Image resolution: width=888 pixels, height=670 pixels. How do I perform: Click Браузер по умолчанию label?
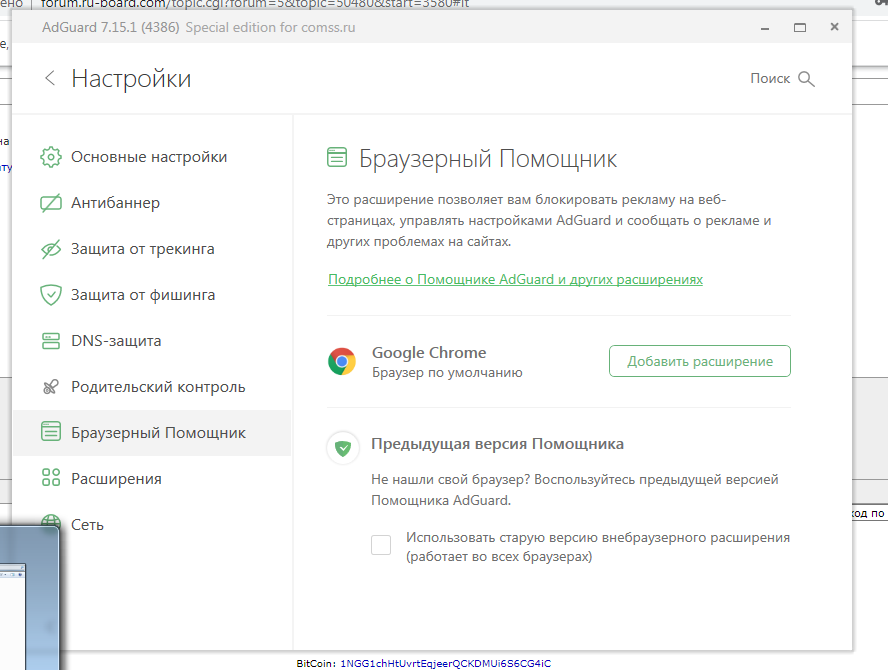point(447,373)
